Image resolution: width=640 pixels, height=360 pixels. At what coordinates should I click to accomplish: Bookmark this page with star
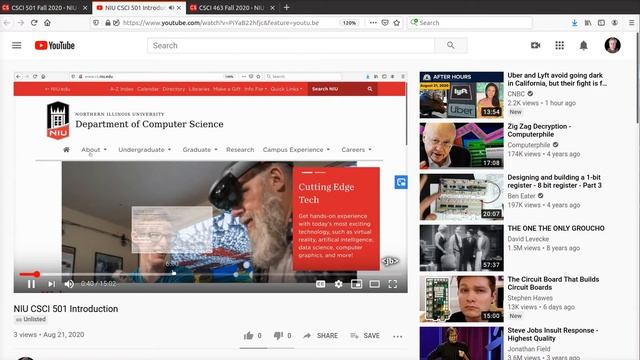pos(396,23)
